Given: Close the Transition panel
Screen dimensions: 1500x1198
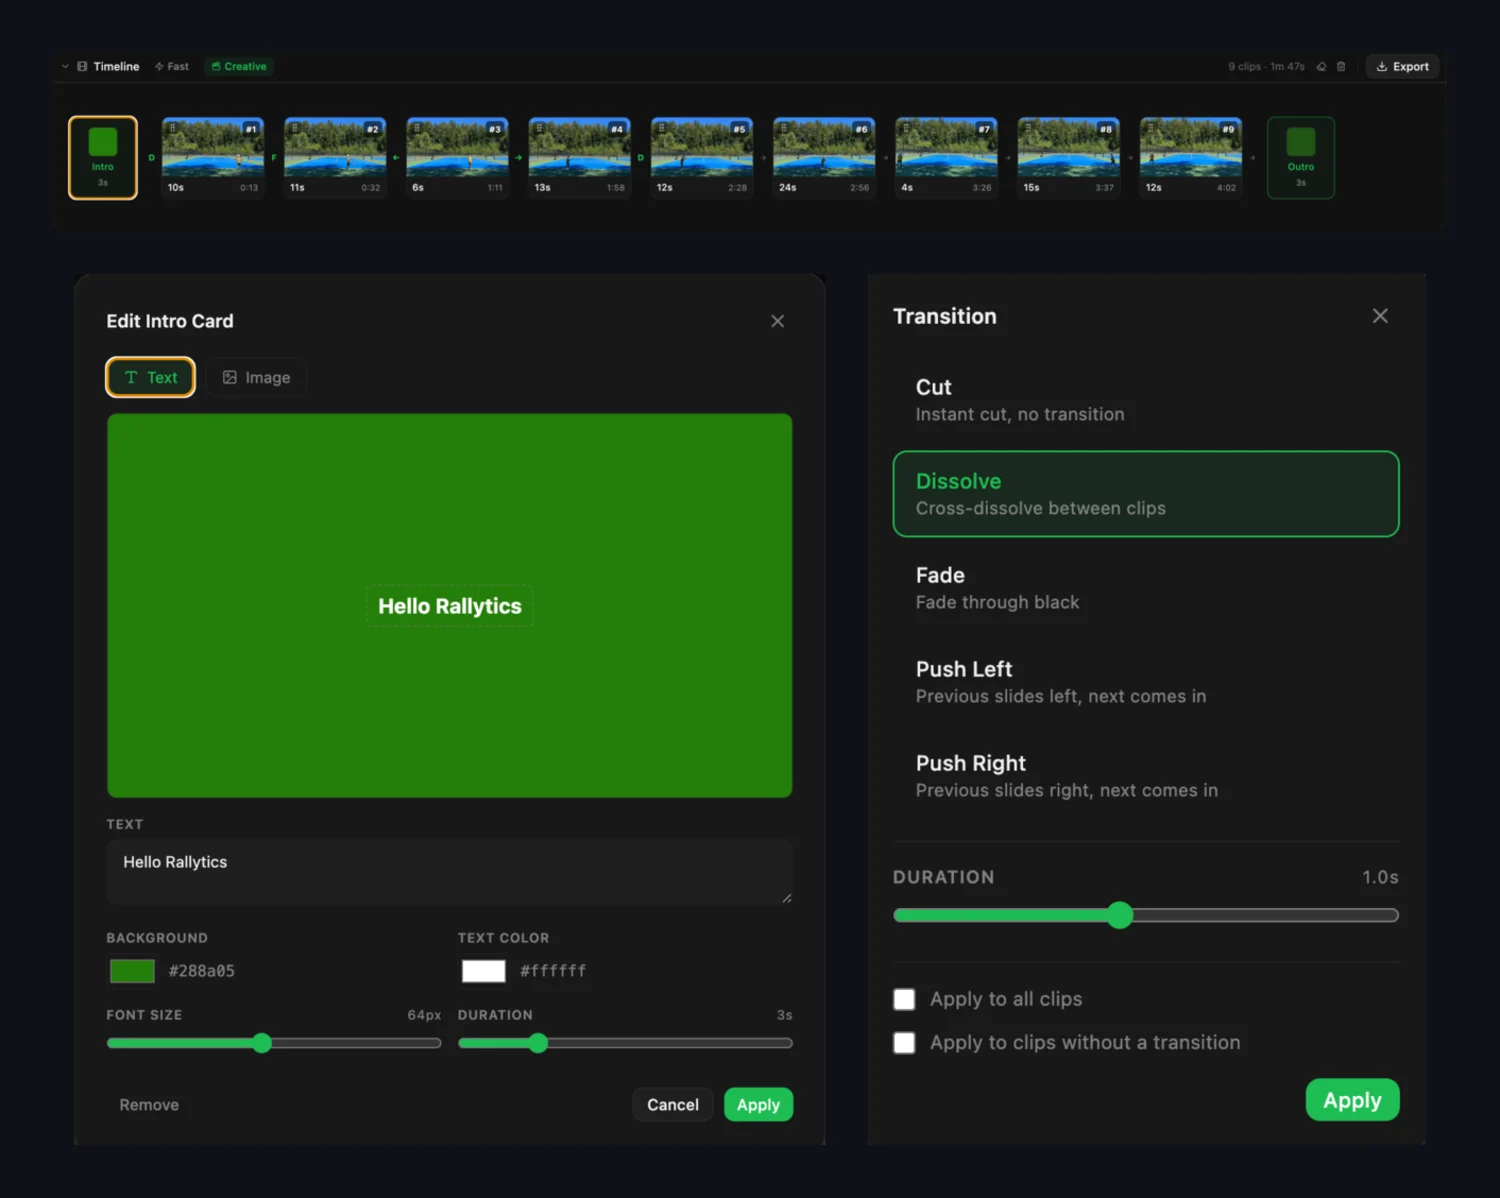Looking at the screenshot, I should pos(1380,316).
